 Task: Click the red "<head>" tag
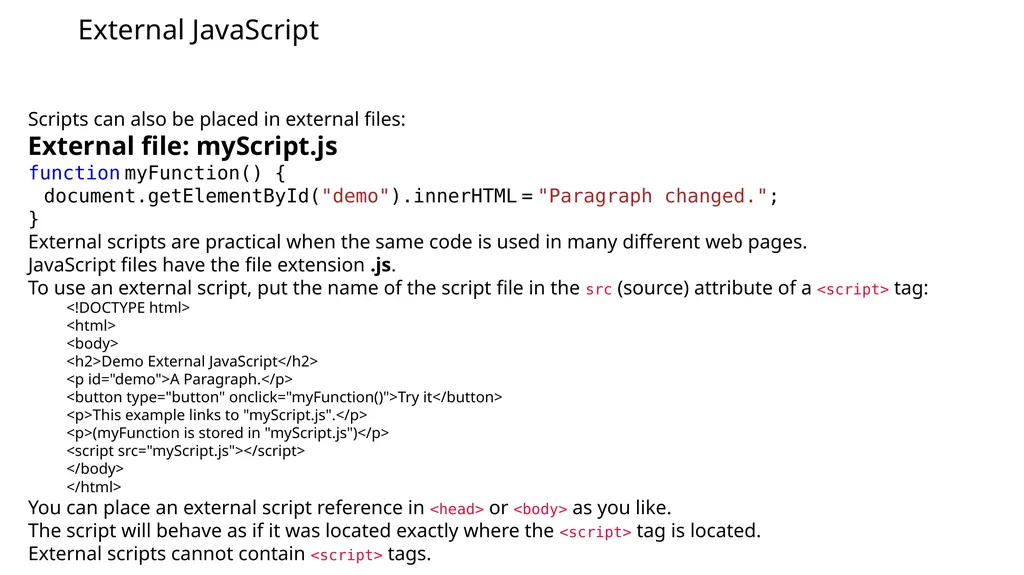point(456,509)
